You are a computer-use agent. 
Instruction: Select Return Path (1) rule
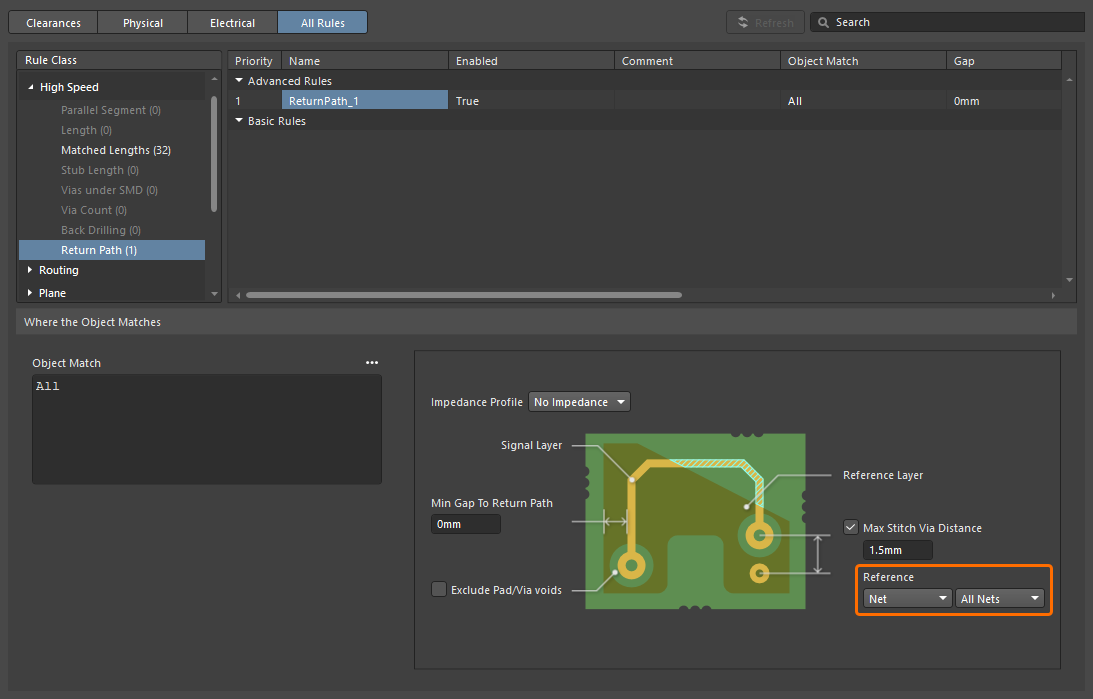pos(112,250)
